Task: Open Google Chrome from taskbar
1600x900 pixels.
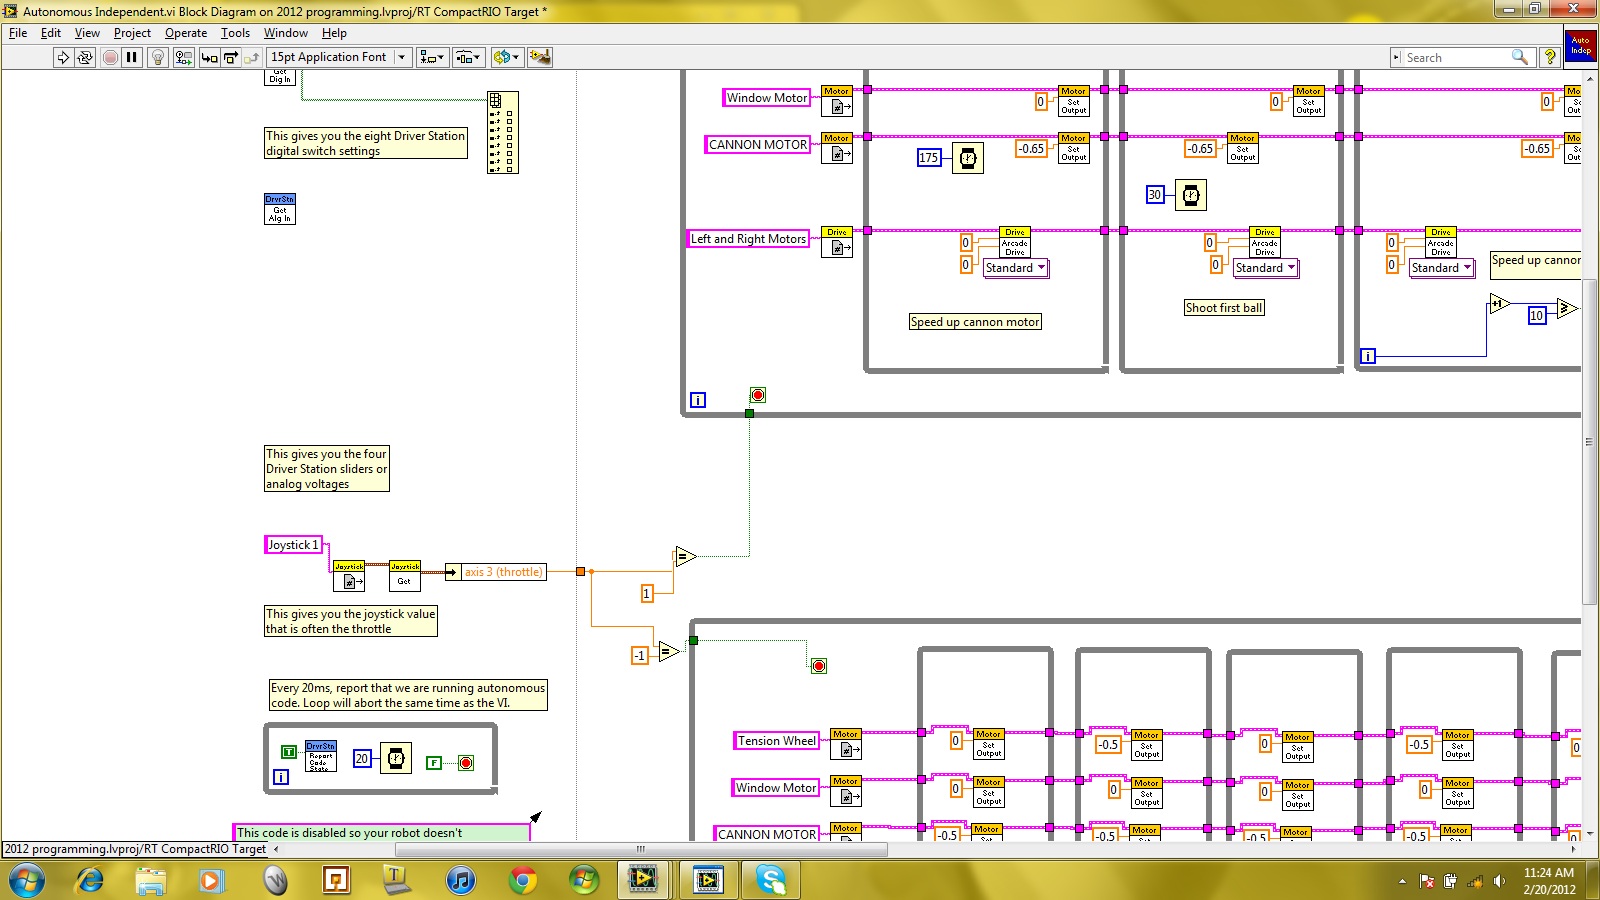Action: (x=522, y=880)
